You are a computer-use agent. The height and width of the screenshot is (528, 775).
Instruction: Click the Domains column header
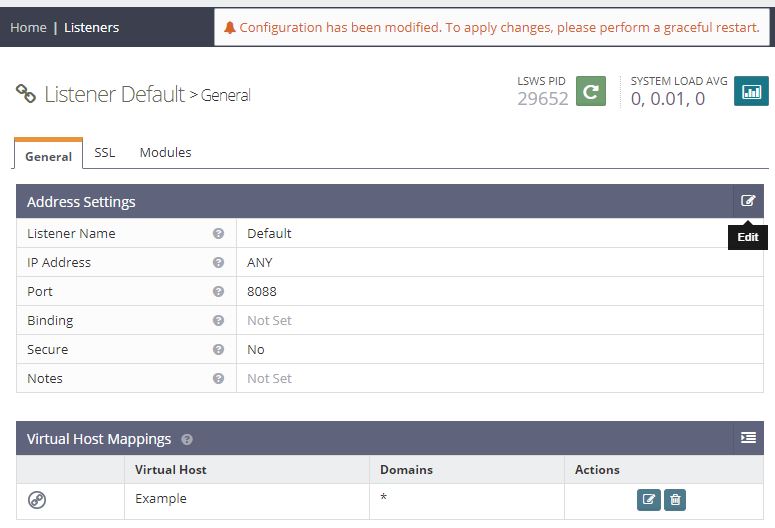406,470
